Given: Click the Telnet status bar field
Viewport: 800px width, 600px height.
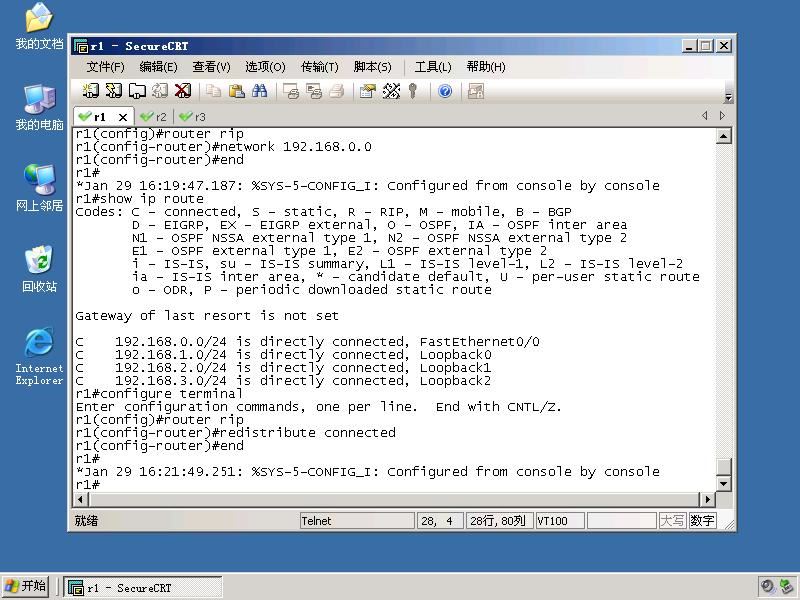Looking at the screenshot, I should (357, 521).
